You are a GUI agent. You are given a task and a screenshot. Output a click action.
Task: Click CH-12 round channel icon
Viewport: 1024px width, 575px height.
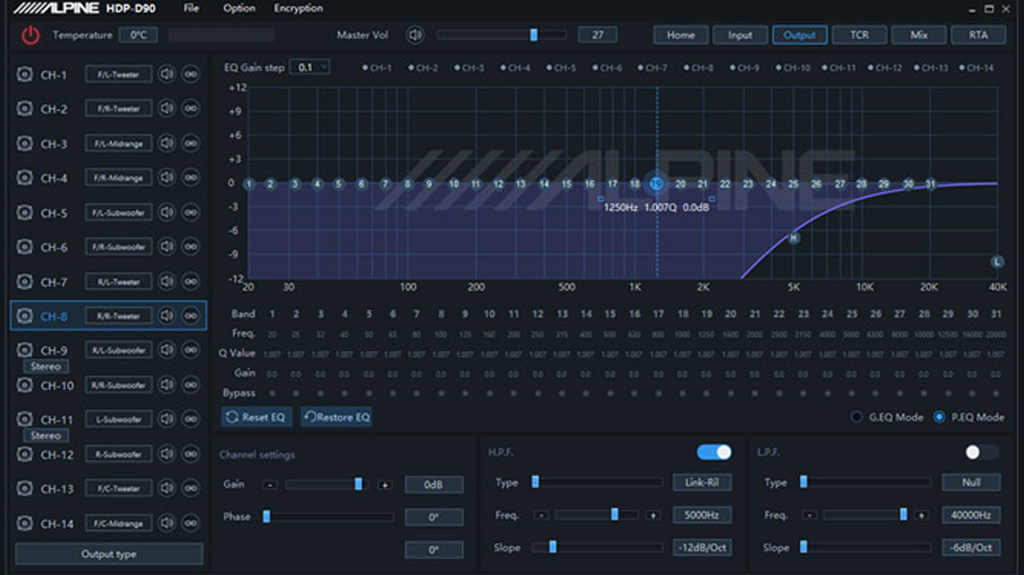tap(25, 454)
